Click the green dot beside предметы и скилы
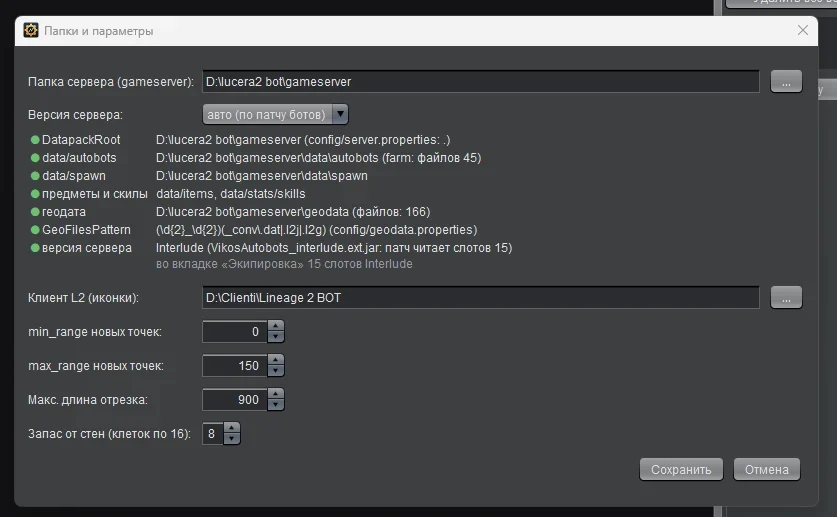 click(x=35, y=194)
